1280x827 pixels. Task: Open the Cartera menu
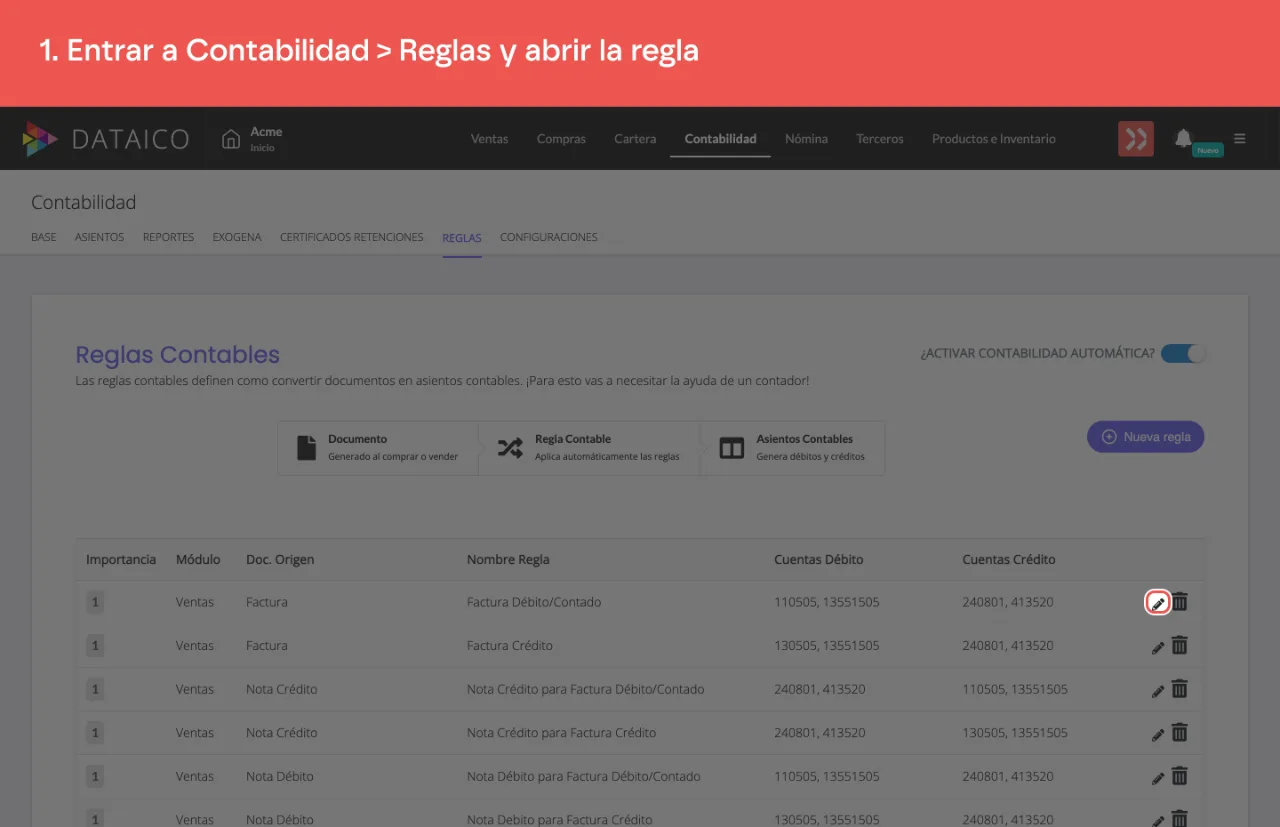click(x=635, y=139)
